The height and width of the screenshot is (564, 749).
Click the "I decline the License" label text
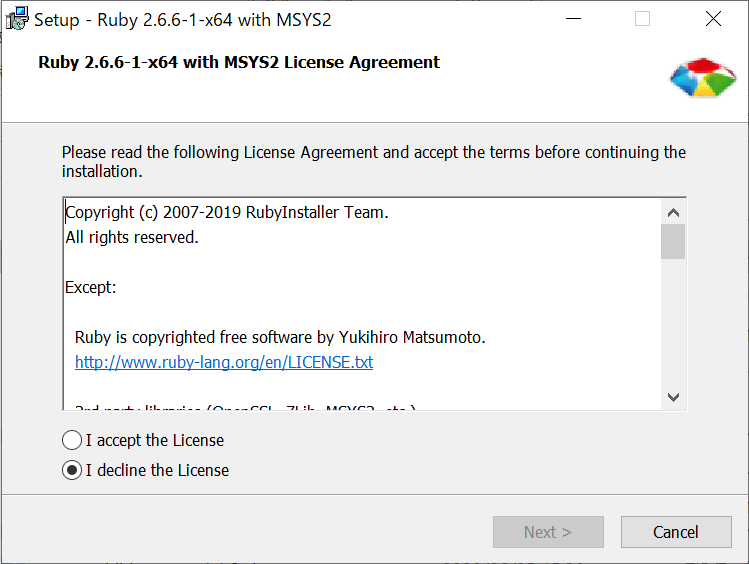[x=157, y=470]
